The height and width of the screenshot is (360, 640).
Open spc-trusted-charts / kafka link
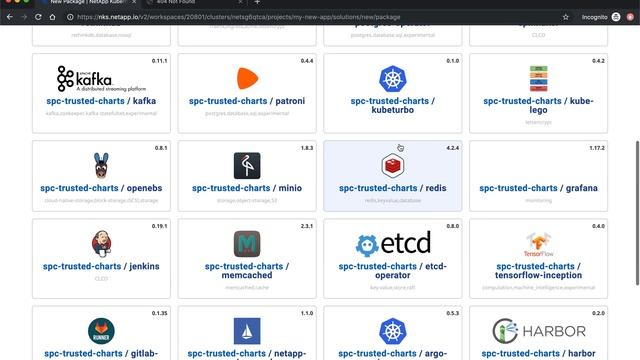pos(101,101)
